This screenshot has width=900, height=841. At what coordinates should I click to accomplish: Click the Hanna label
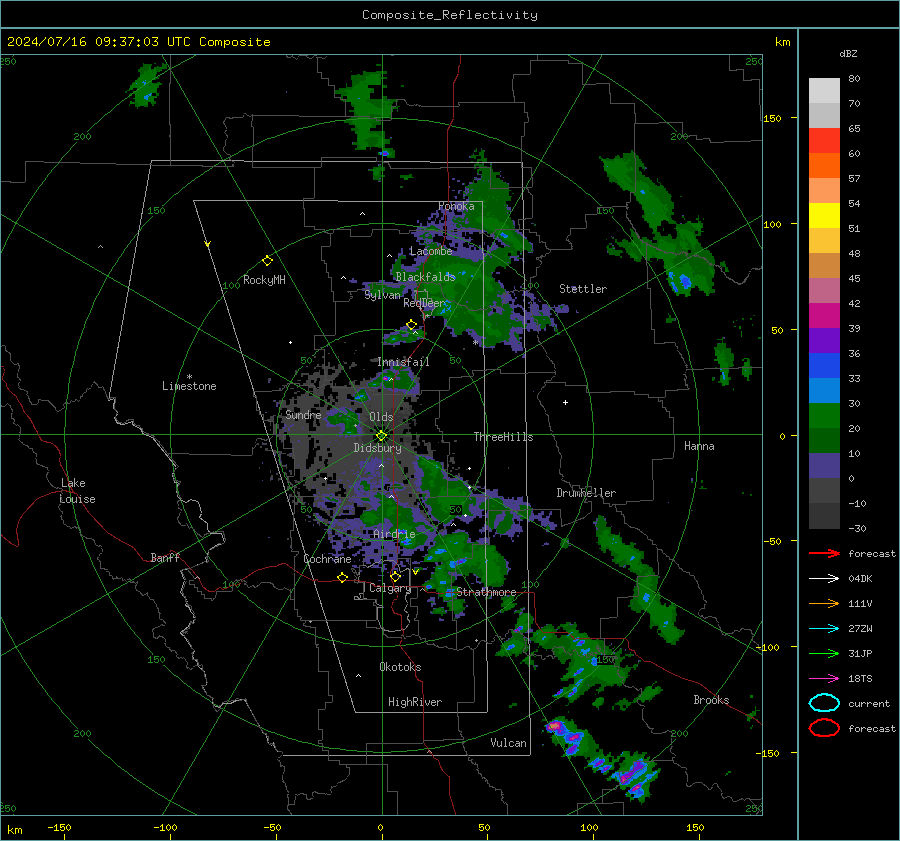(699, 446)
